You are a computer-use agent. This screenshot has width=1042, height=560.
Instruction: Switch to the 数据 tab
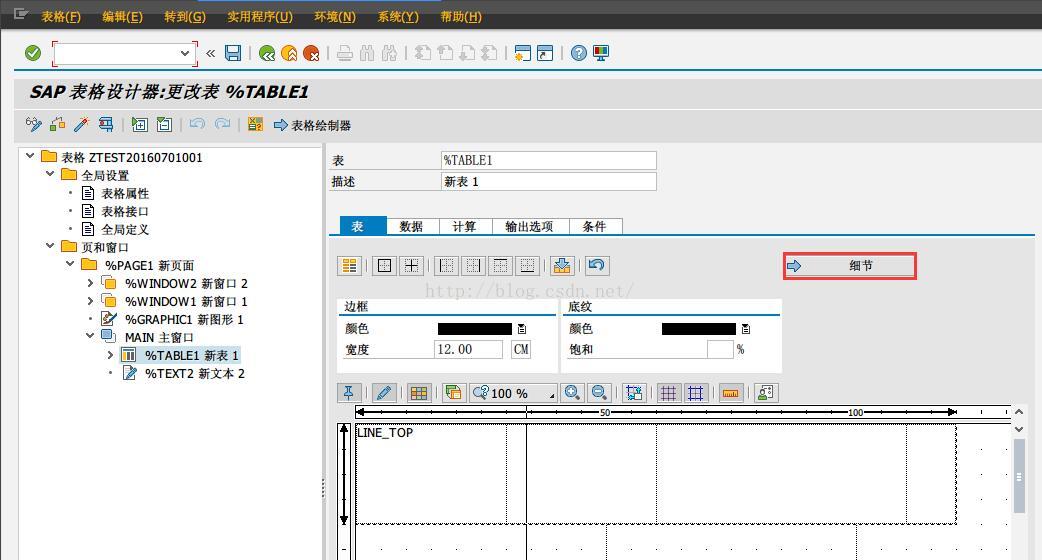[x=411, y=227]
